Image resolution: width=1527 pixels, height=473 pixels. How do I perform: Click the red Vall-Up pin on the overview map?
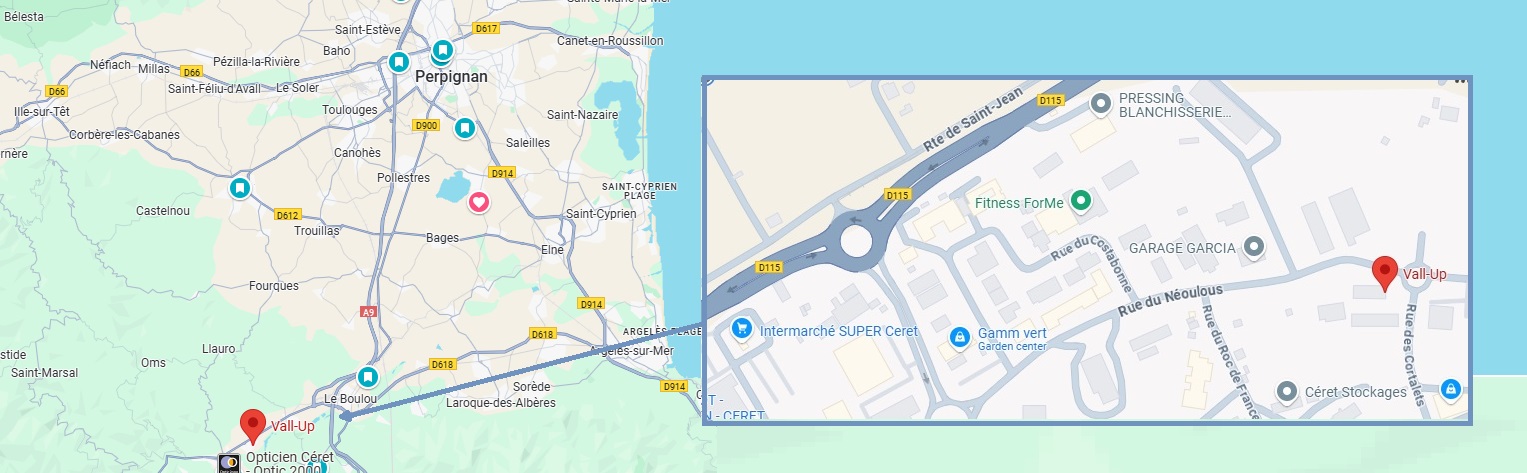pos(253,427)
